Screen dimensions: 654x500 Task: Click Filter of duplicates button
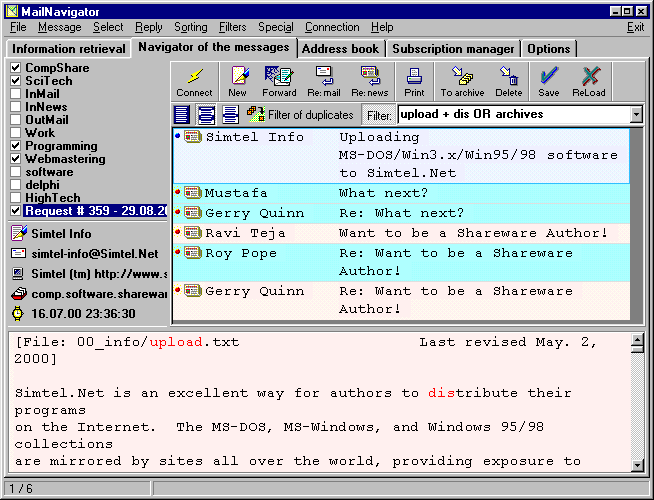tap(300, 115)
